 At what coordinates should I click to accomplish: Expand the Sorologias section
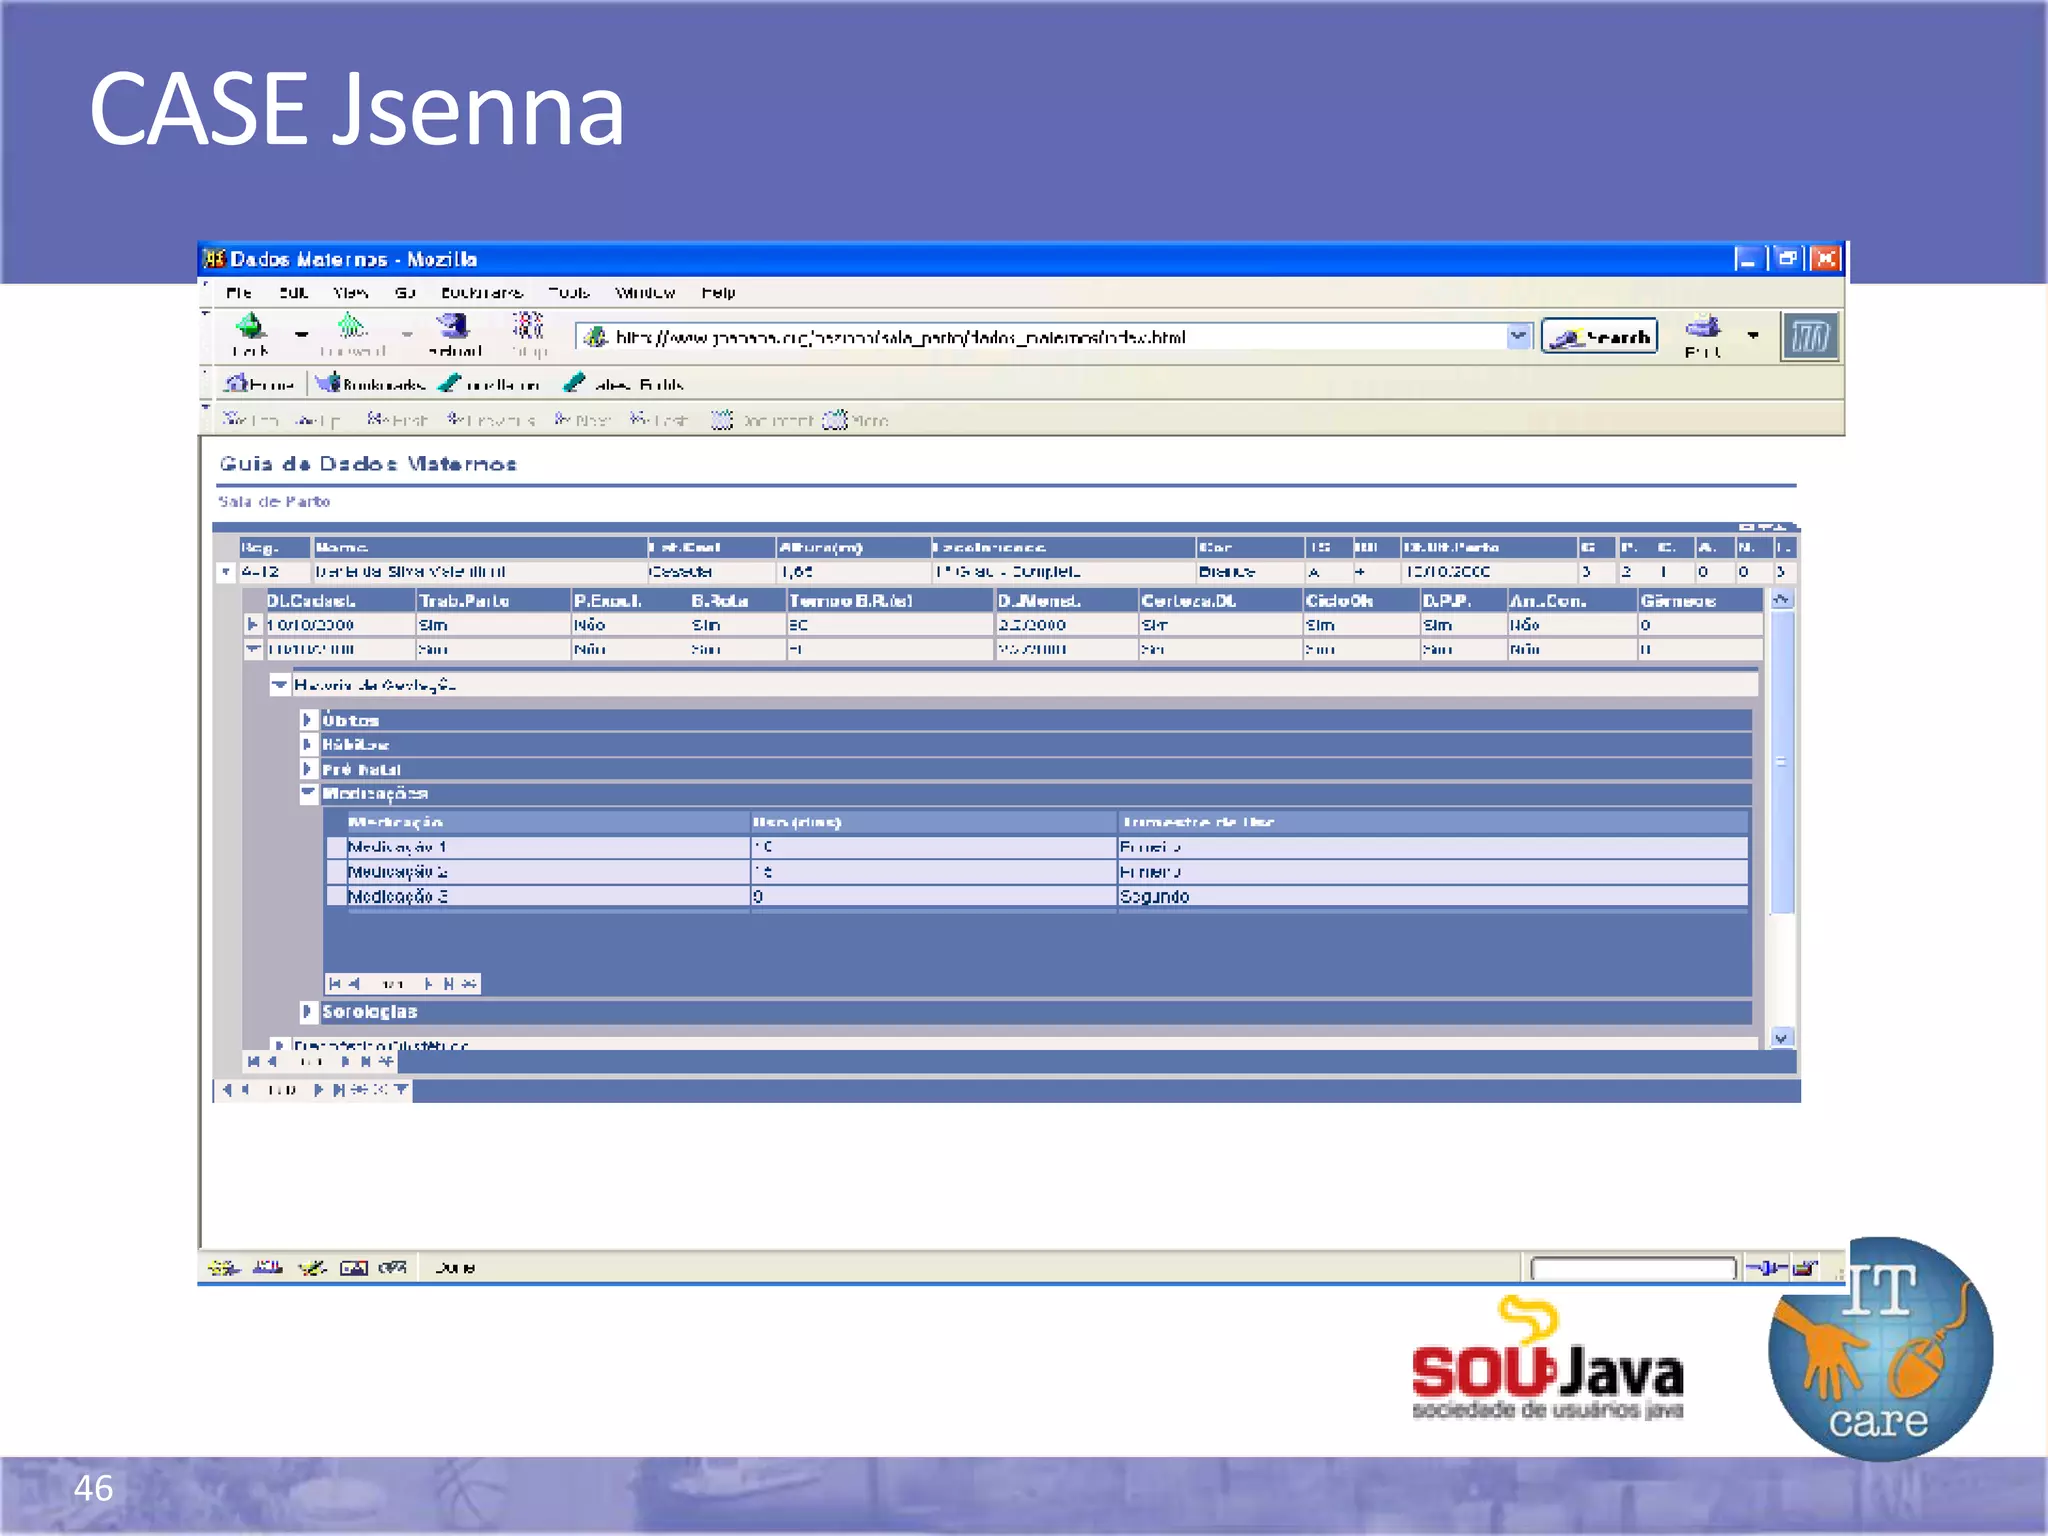308,1012
